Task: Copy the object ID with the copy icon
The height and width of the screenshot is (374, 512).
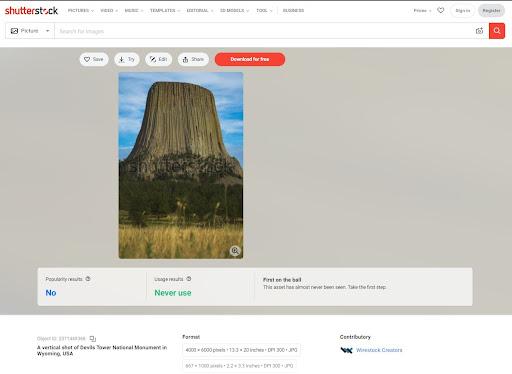Action: (93, 339)
